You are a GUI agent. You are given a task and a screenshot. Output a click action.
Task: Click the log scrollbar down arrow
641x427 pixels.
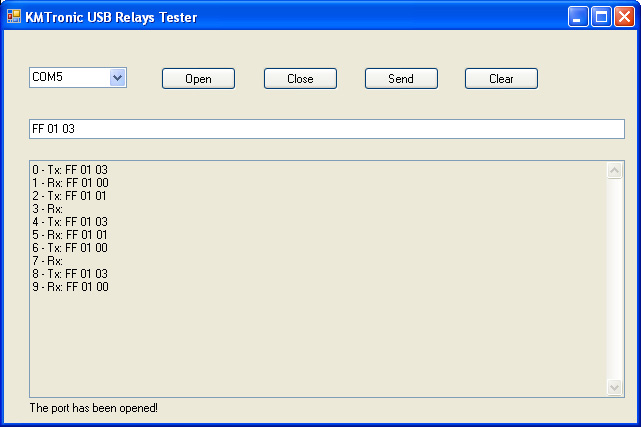point(614,387)
